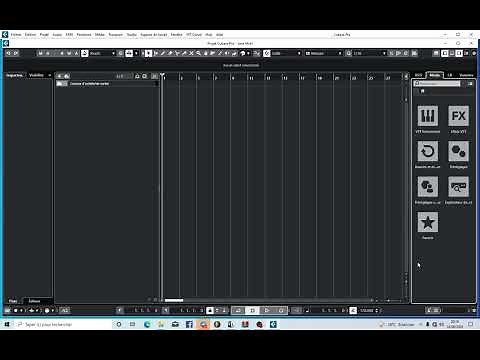The height and width of the screenshot is (360, 480).
Task: Toggle the metronome click button
Action: coord(430,310)
